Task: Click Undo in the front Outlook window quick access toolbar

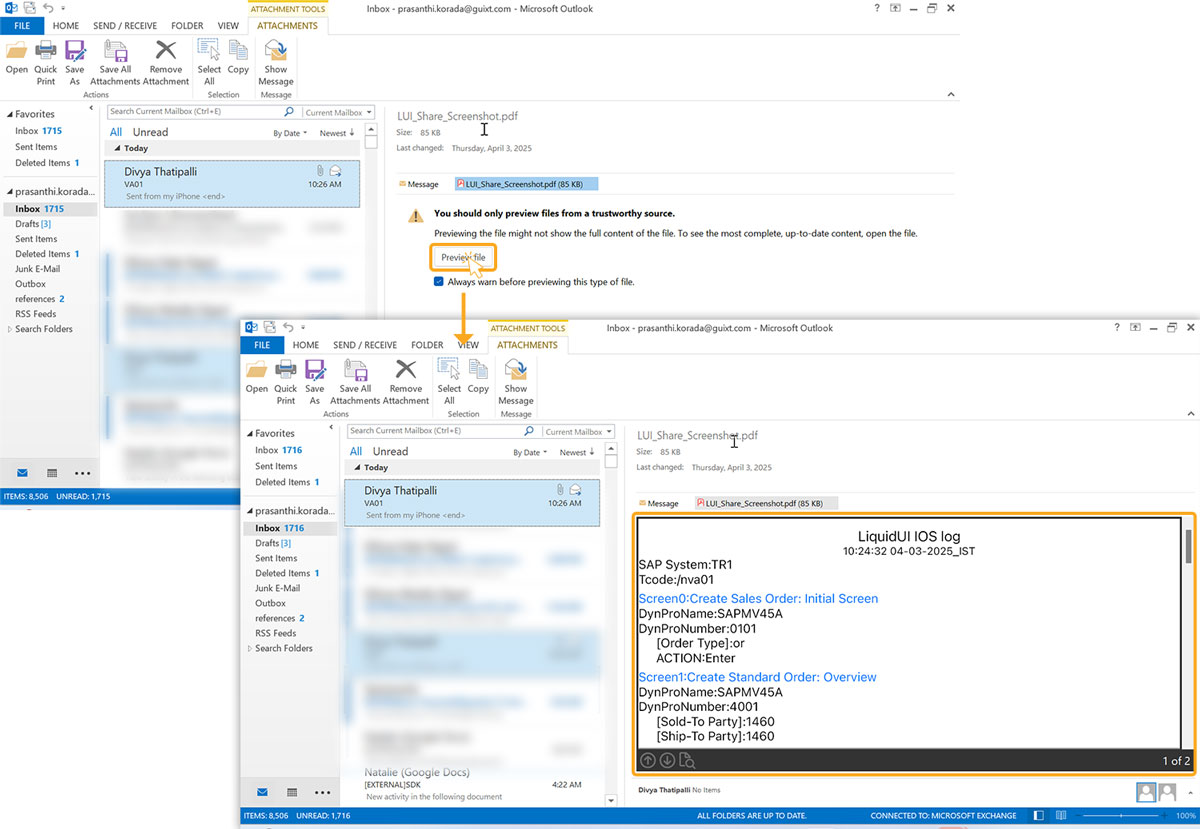Action: click(x=288, y=327)
